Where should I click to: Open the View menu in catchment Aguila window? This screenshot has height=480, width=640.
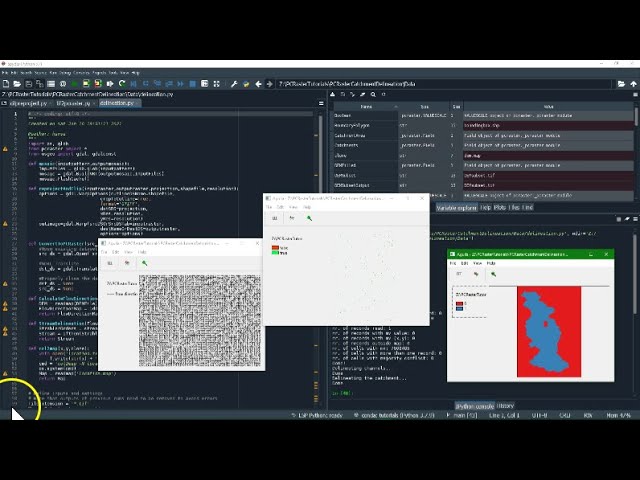coord(477,263)
